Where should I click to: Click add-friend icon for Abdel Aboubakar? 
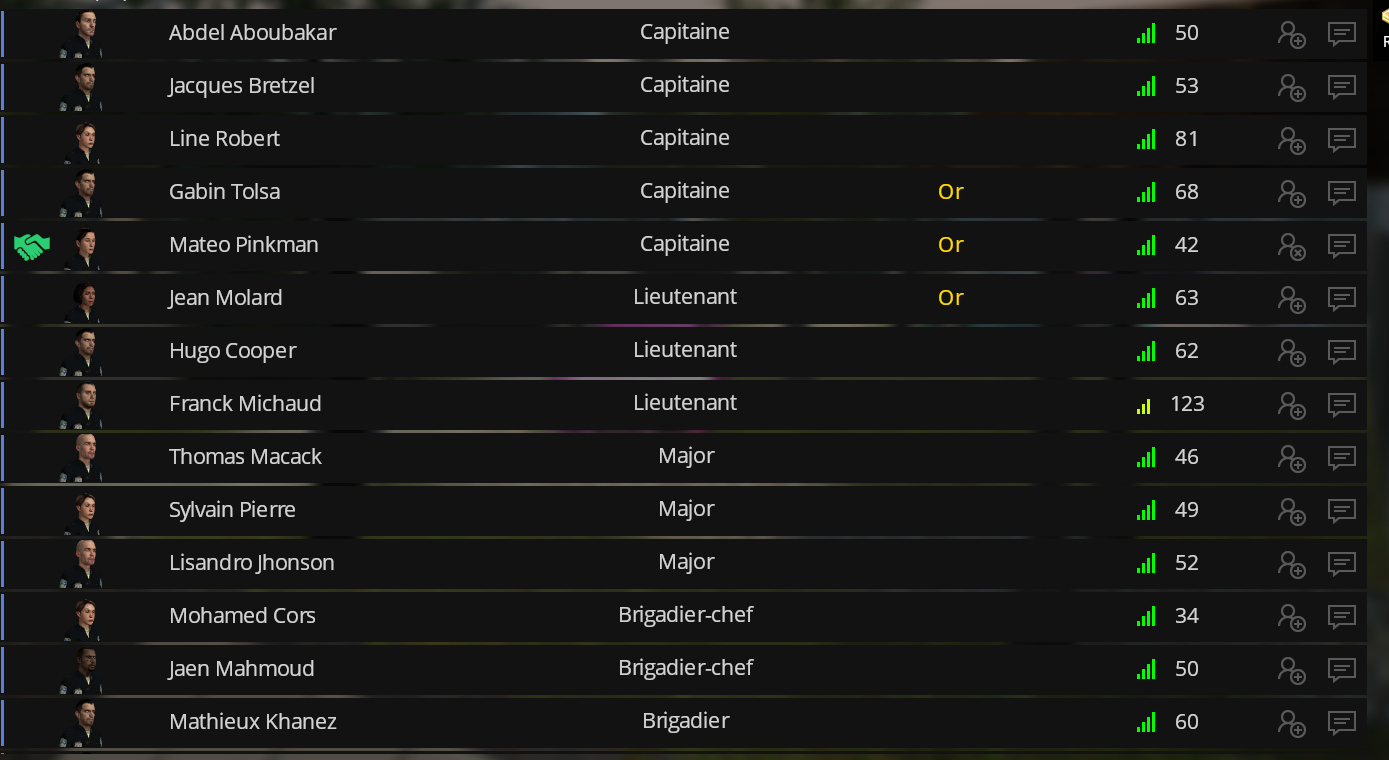point(1291,34)
